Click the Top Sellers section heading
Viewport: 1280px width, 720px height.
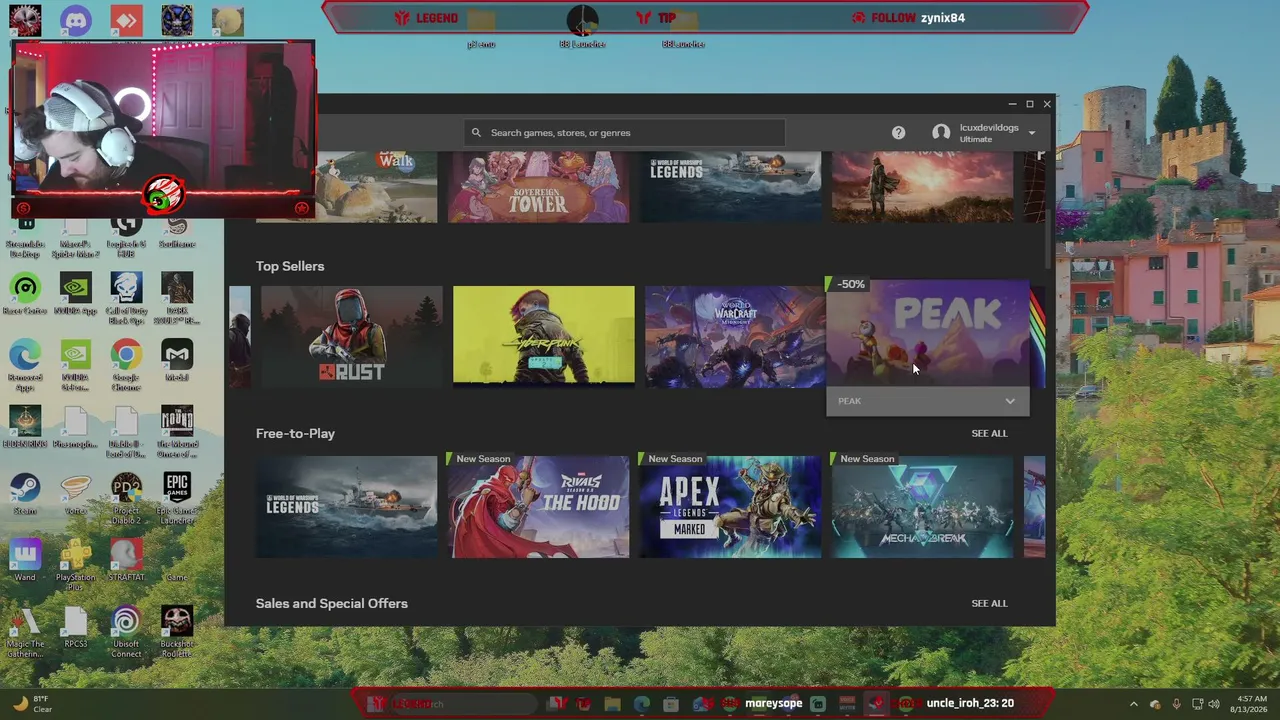(x=290, y=266)
